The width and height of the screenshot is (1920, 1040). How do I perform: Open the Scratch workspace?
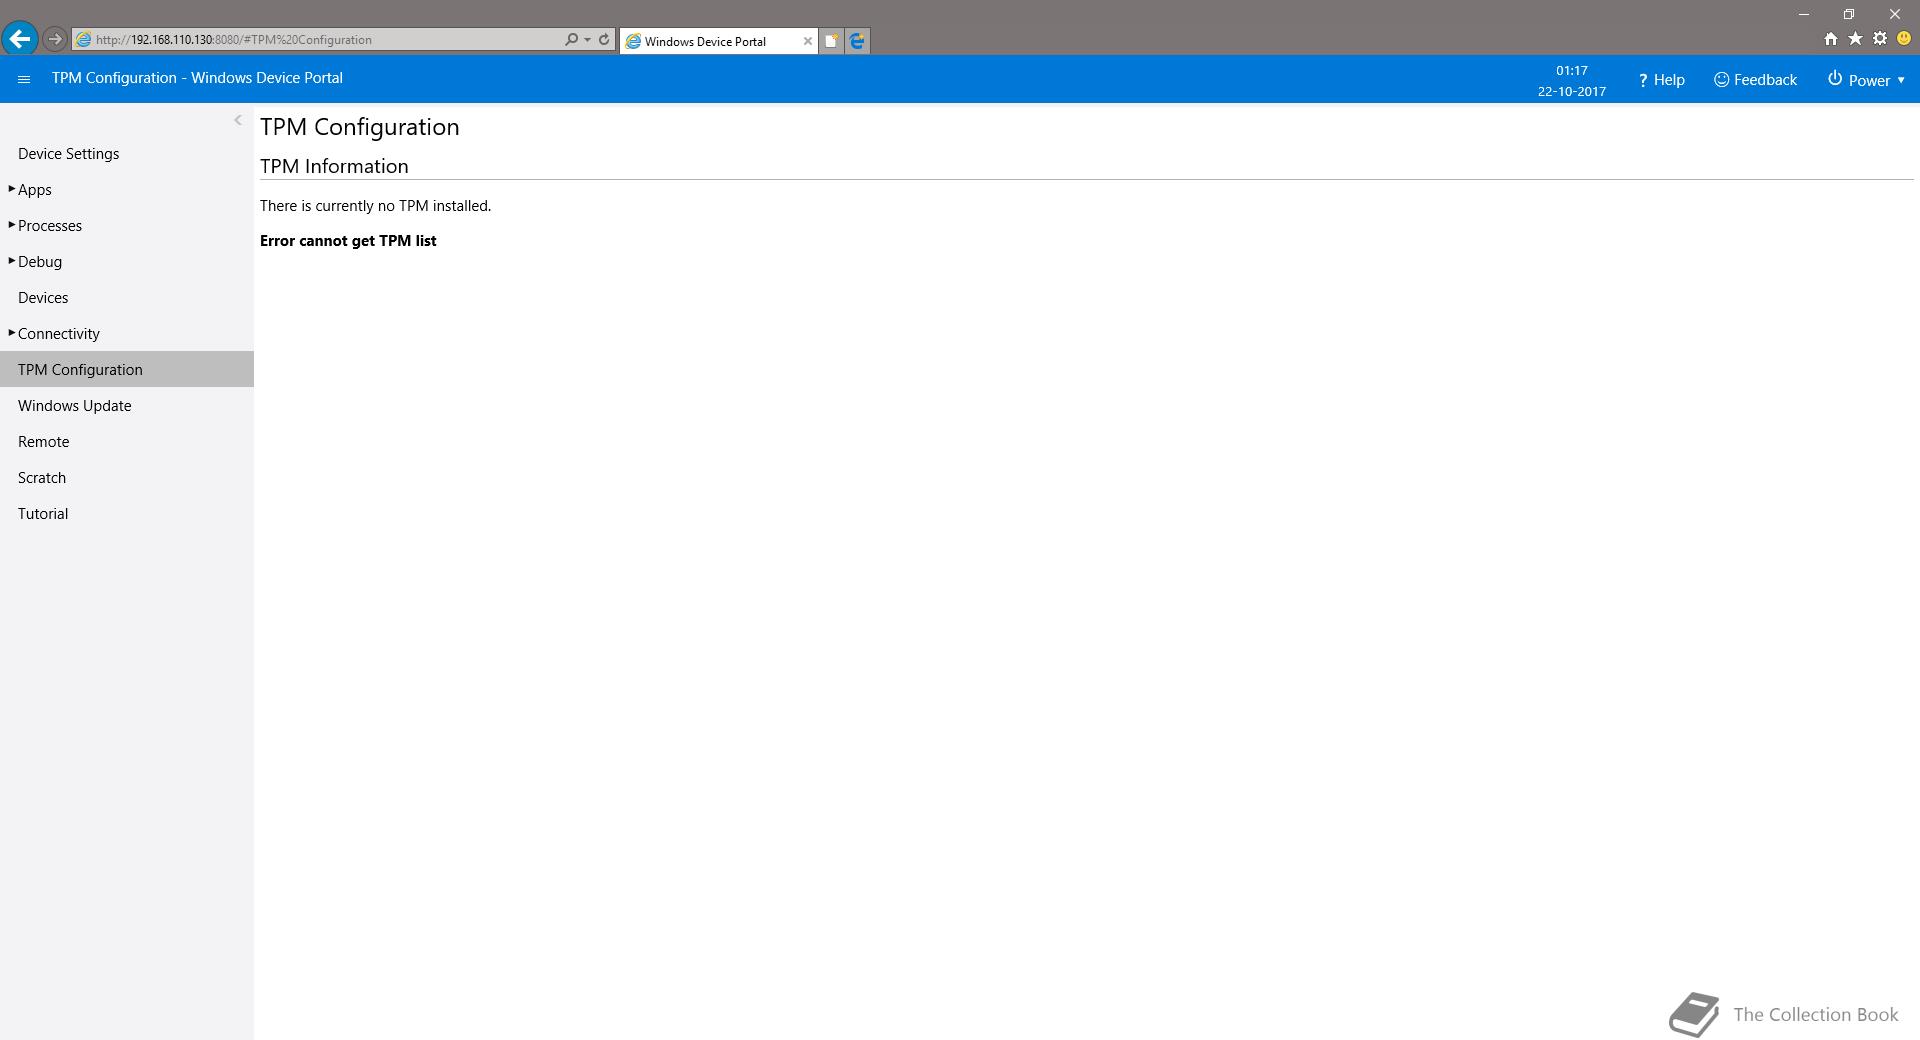(x=42, y=477)
